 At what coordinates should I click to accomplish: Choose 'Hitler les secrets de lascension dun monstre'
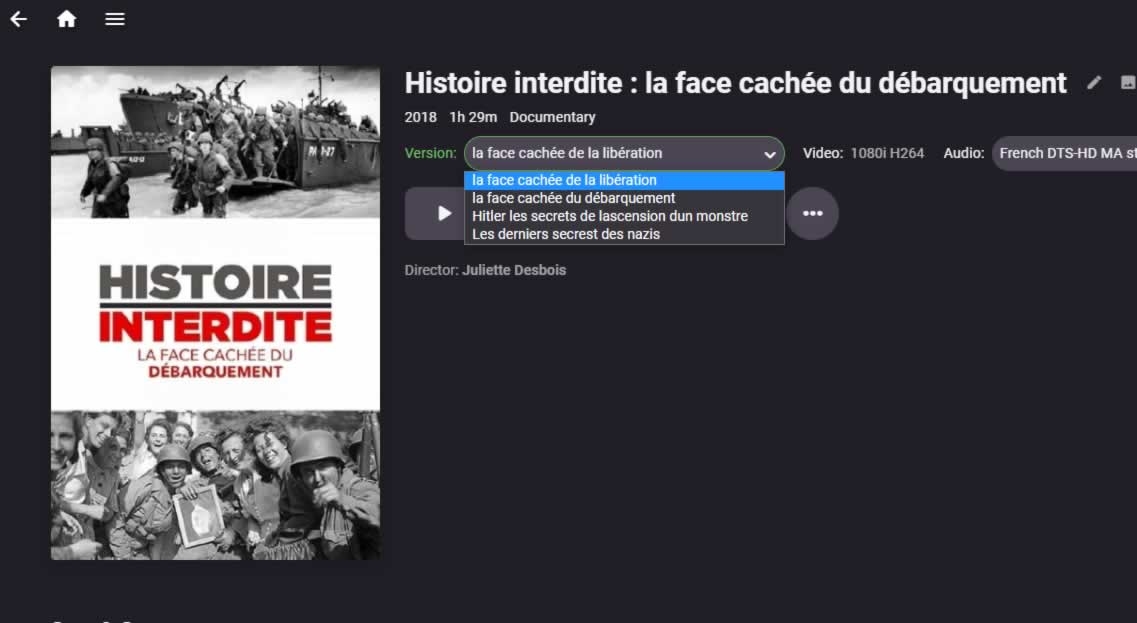(x=624, y=216)
